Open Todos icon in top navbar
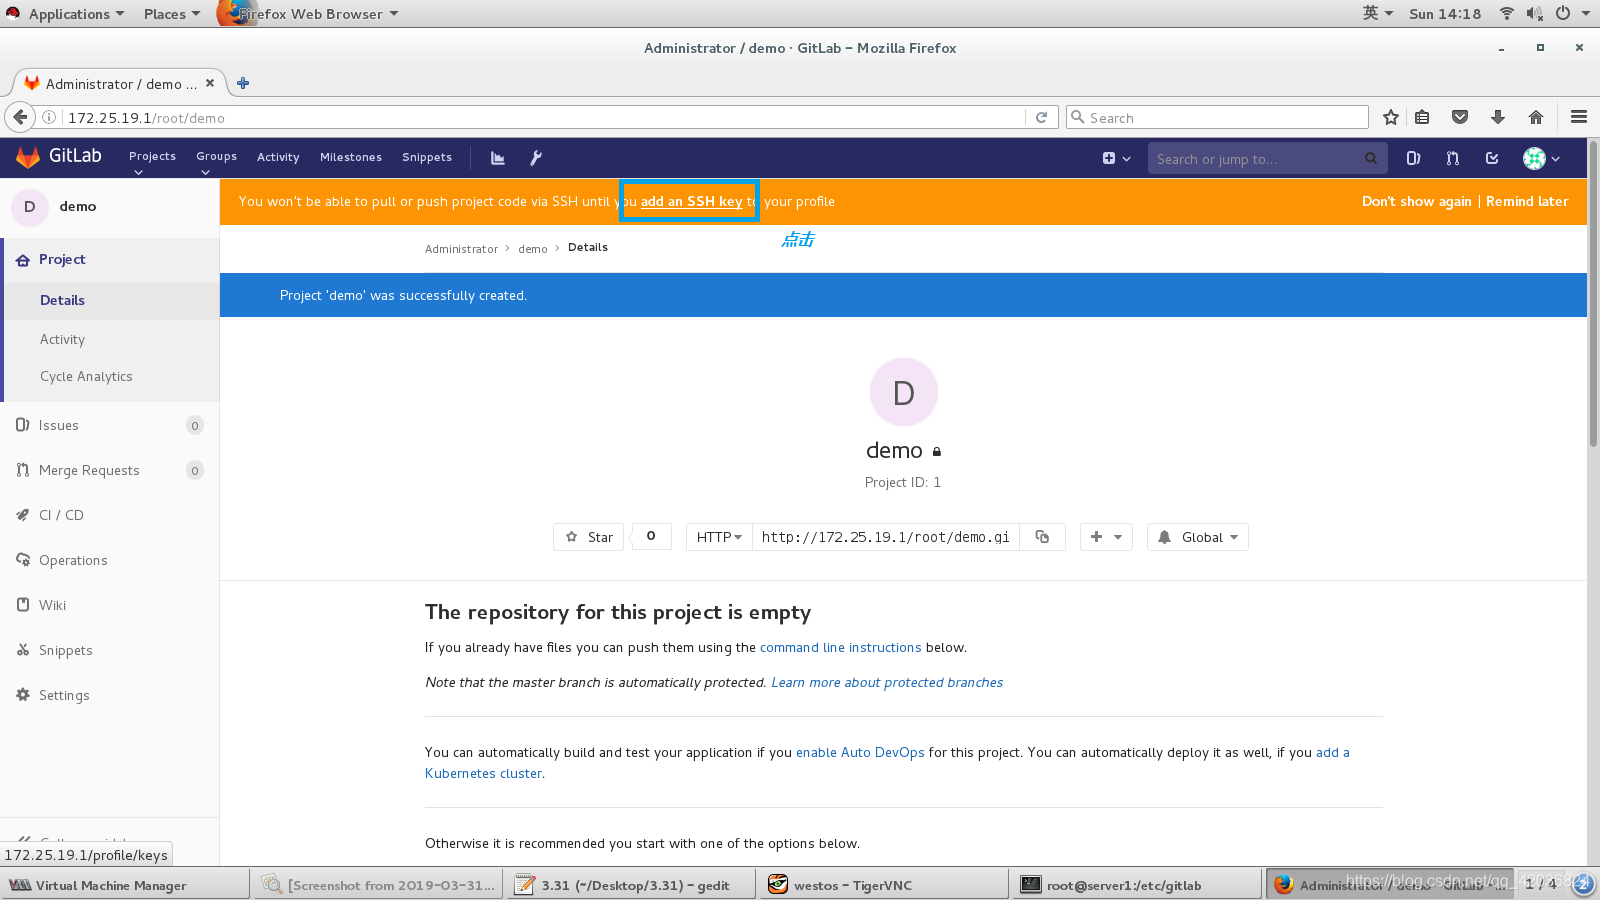This screenshot has width=1600, height=900. (1492, 158)
